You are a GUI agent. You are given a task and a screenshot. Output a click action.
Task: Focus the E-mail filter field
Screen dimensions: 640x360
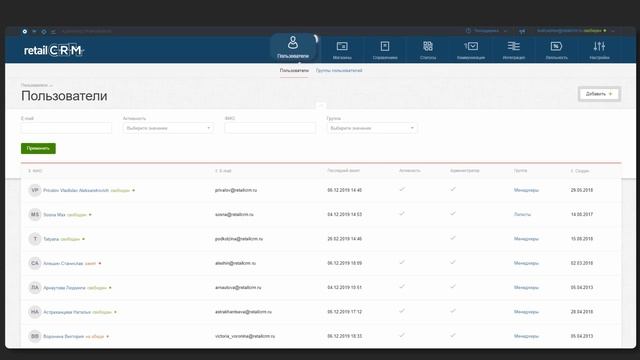[66, 128]
